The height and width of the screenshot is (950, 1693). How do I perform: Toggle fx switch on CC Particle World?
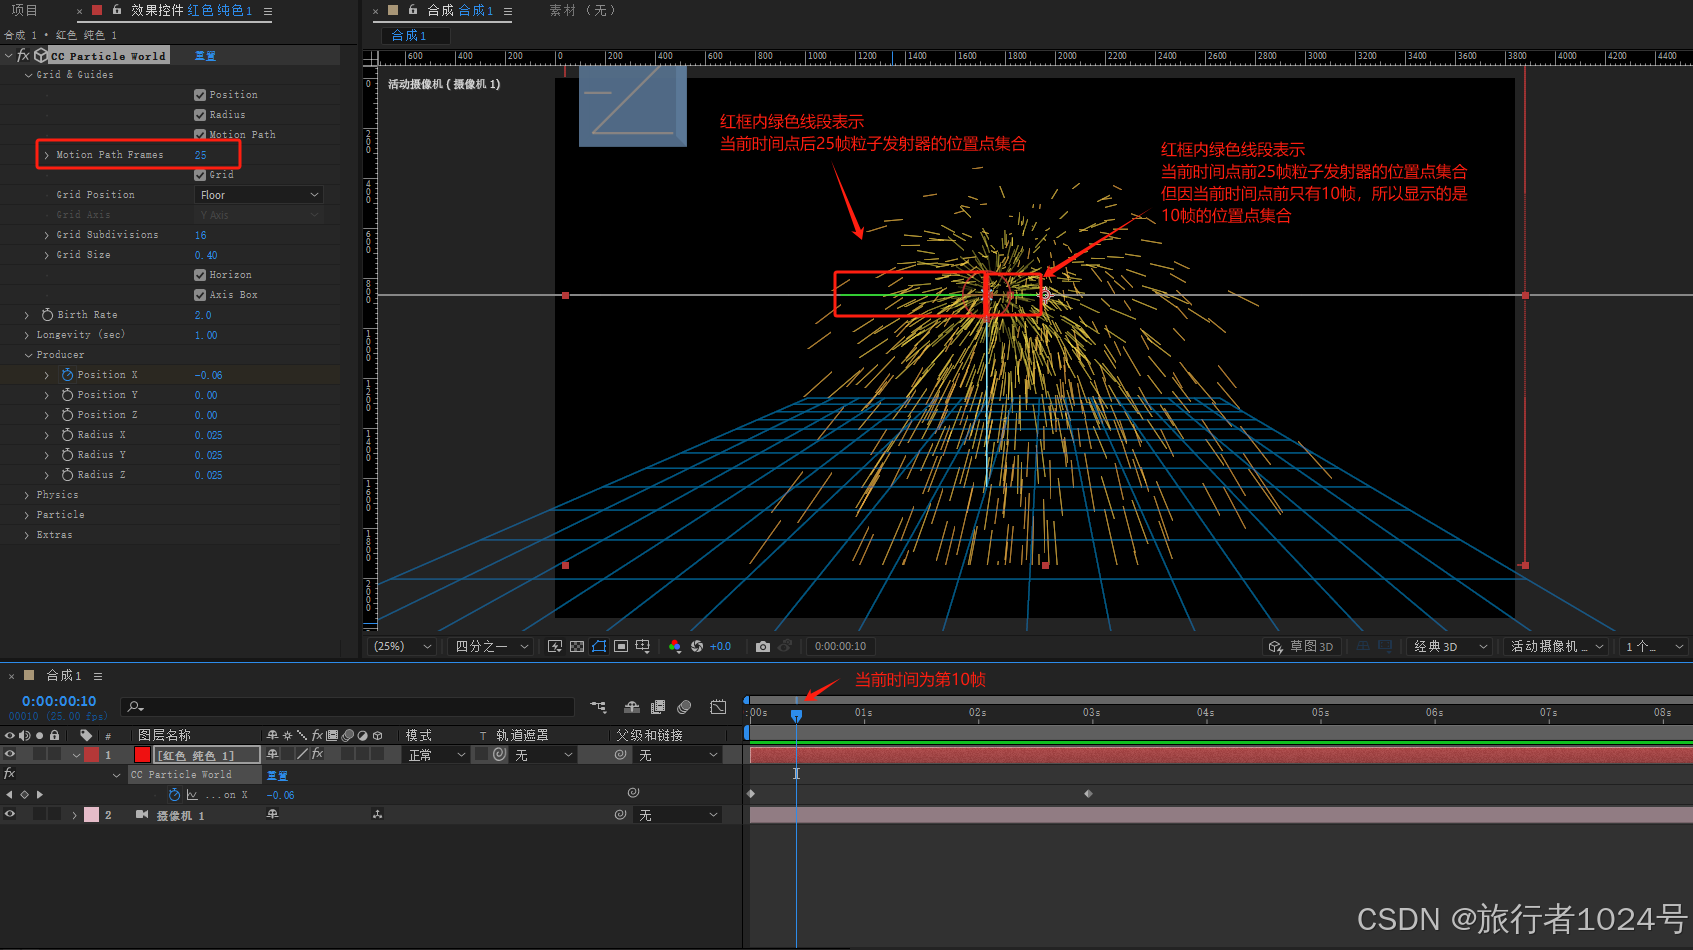23,56
